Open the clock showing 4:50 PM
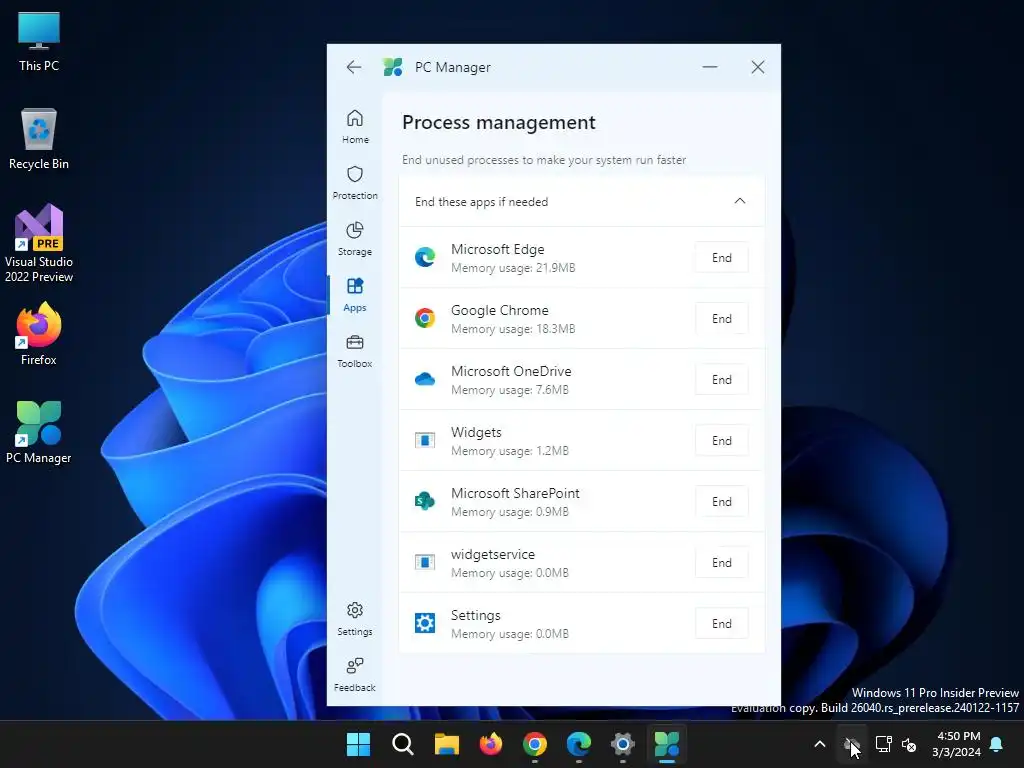Image resolution: width=1024 pixels, height=768 pixels. pos(957,744)
